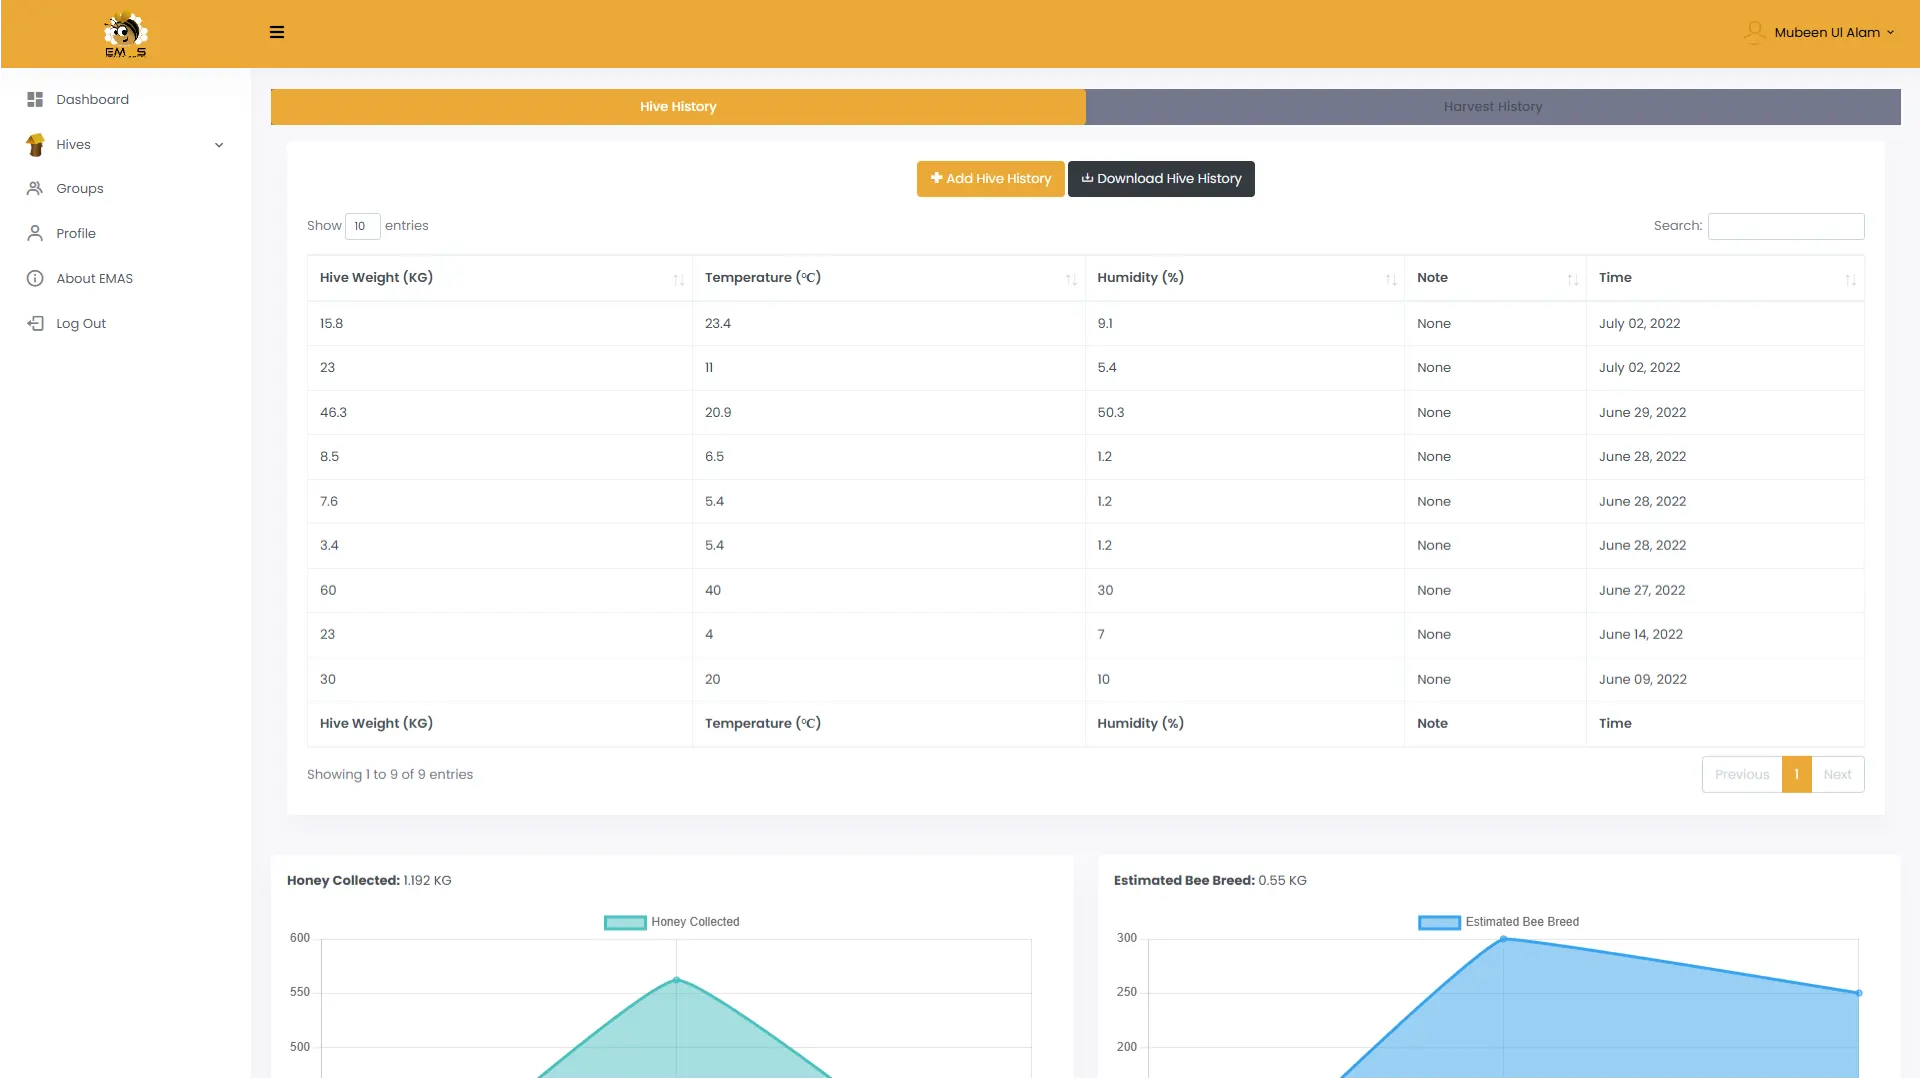Click the hamburger menu icon
The width and height of the screenshot is (1920, 1080).
pyautogui.click(x=277, y=32)
